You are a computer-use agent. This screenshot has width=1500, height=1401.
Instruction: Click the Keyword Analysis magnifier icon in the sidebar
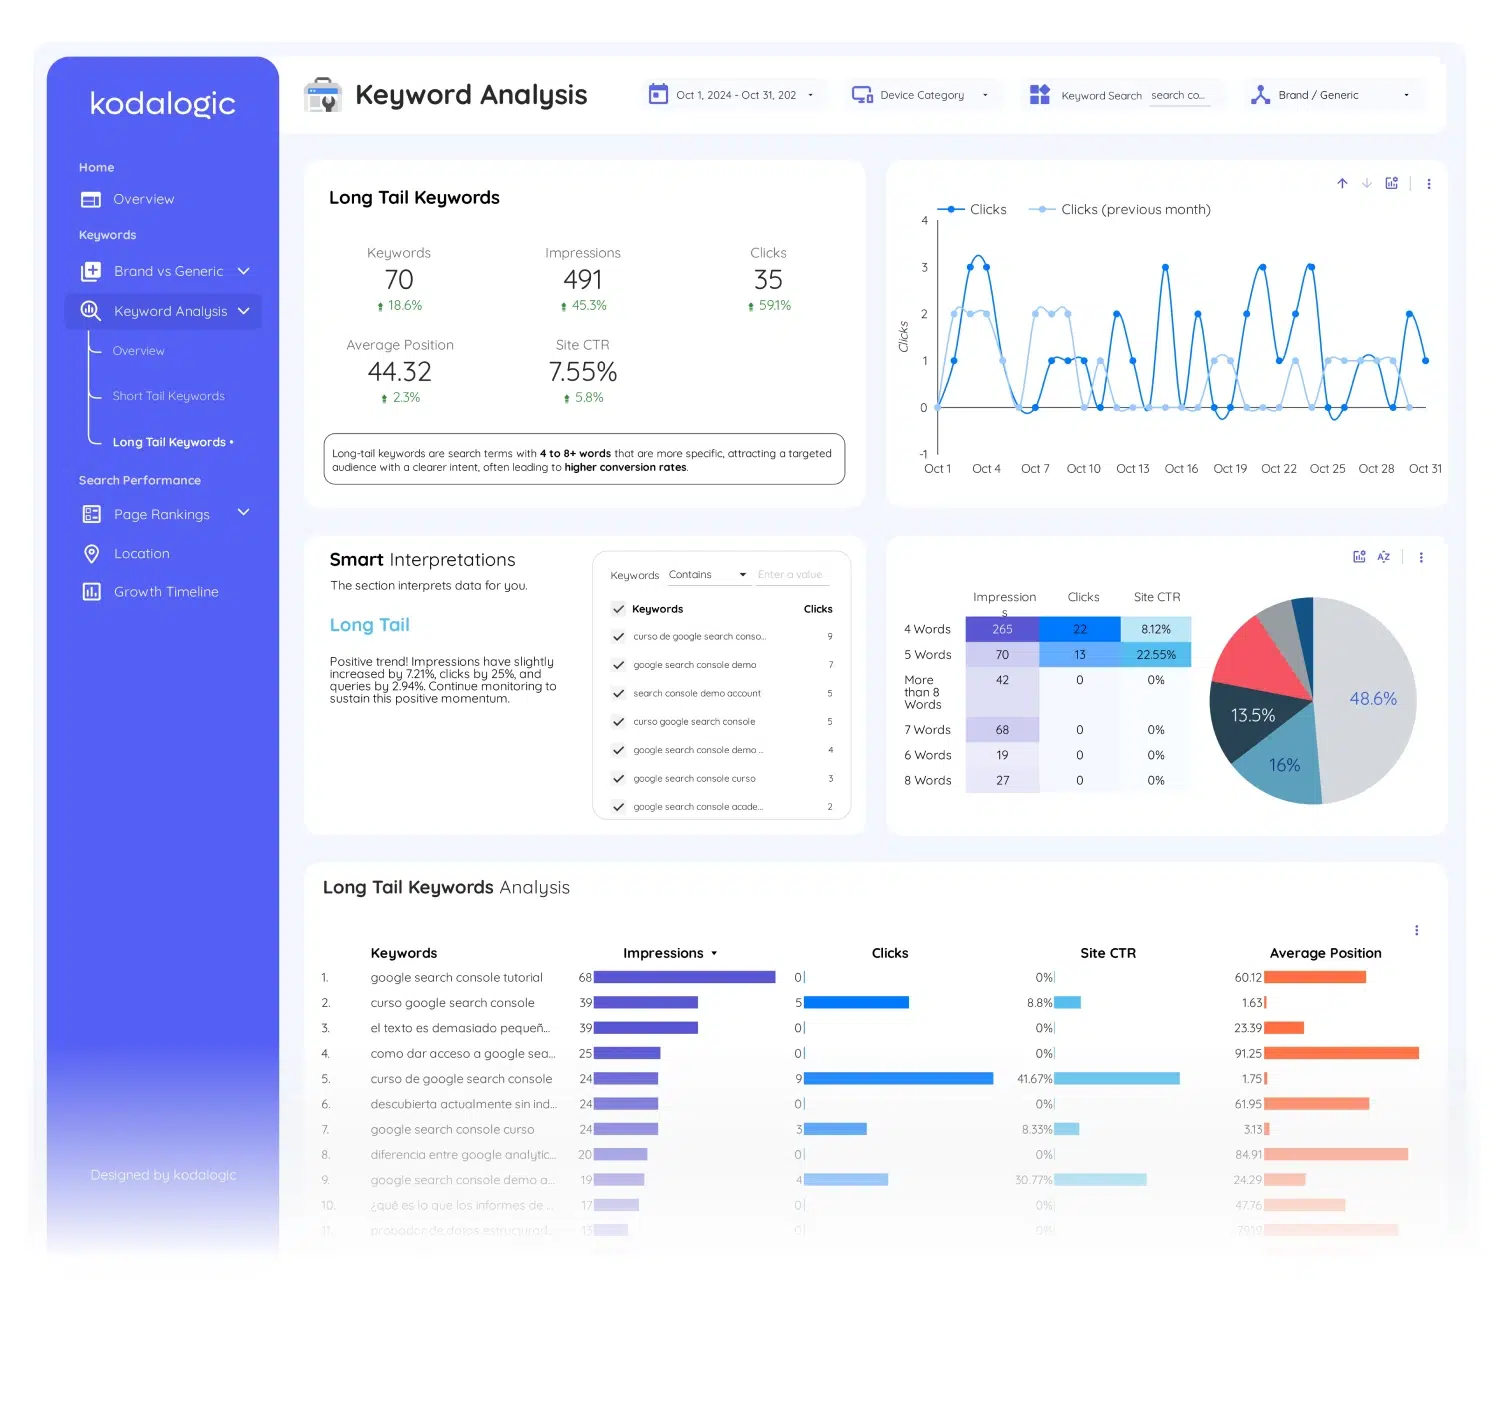91,311
